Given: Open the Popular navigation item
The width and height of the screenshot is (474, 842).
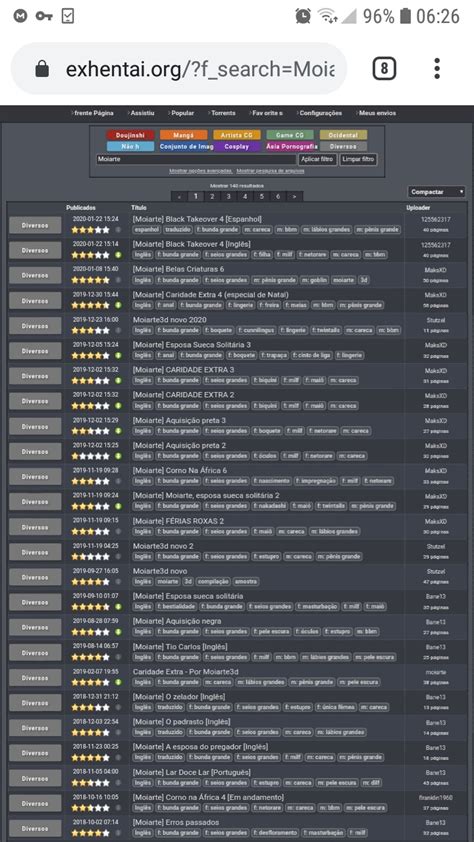Looking at the screenshot, I should tap(181, 113).
